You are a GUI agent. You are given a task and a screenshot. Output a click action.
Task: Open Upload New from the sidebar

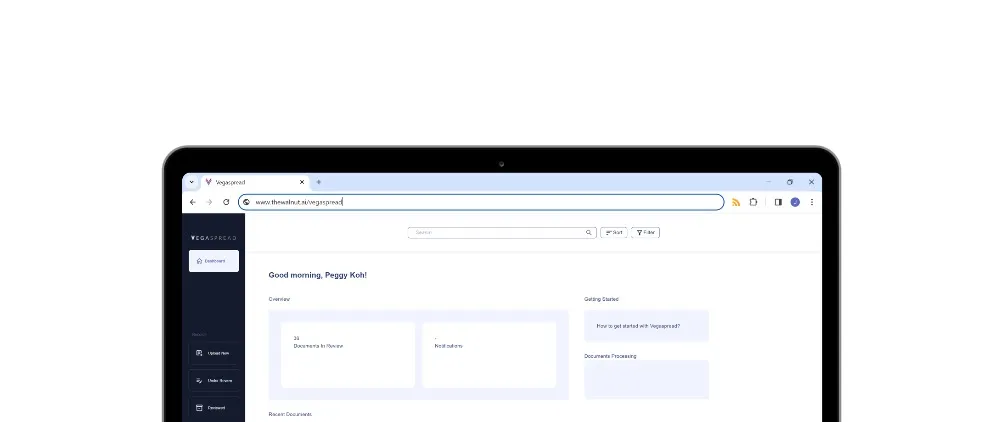click(214, 353)
